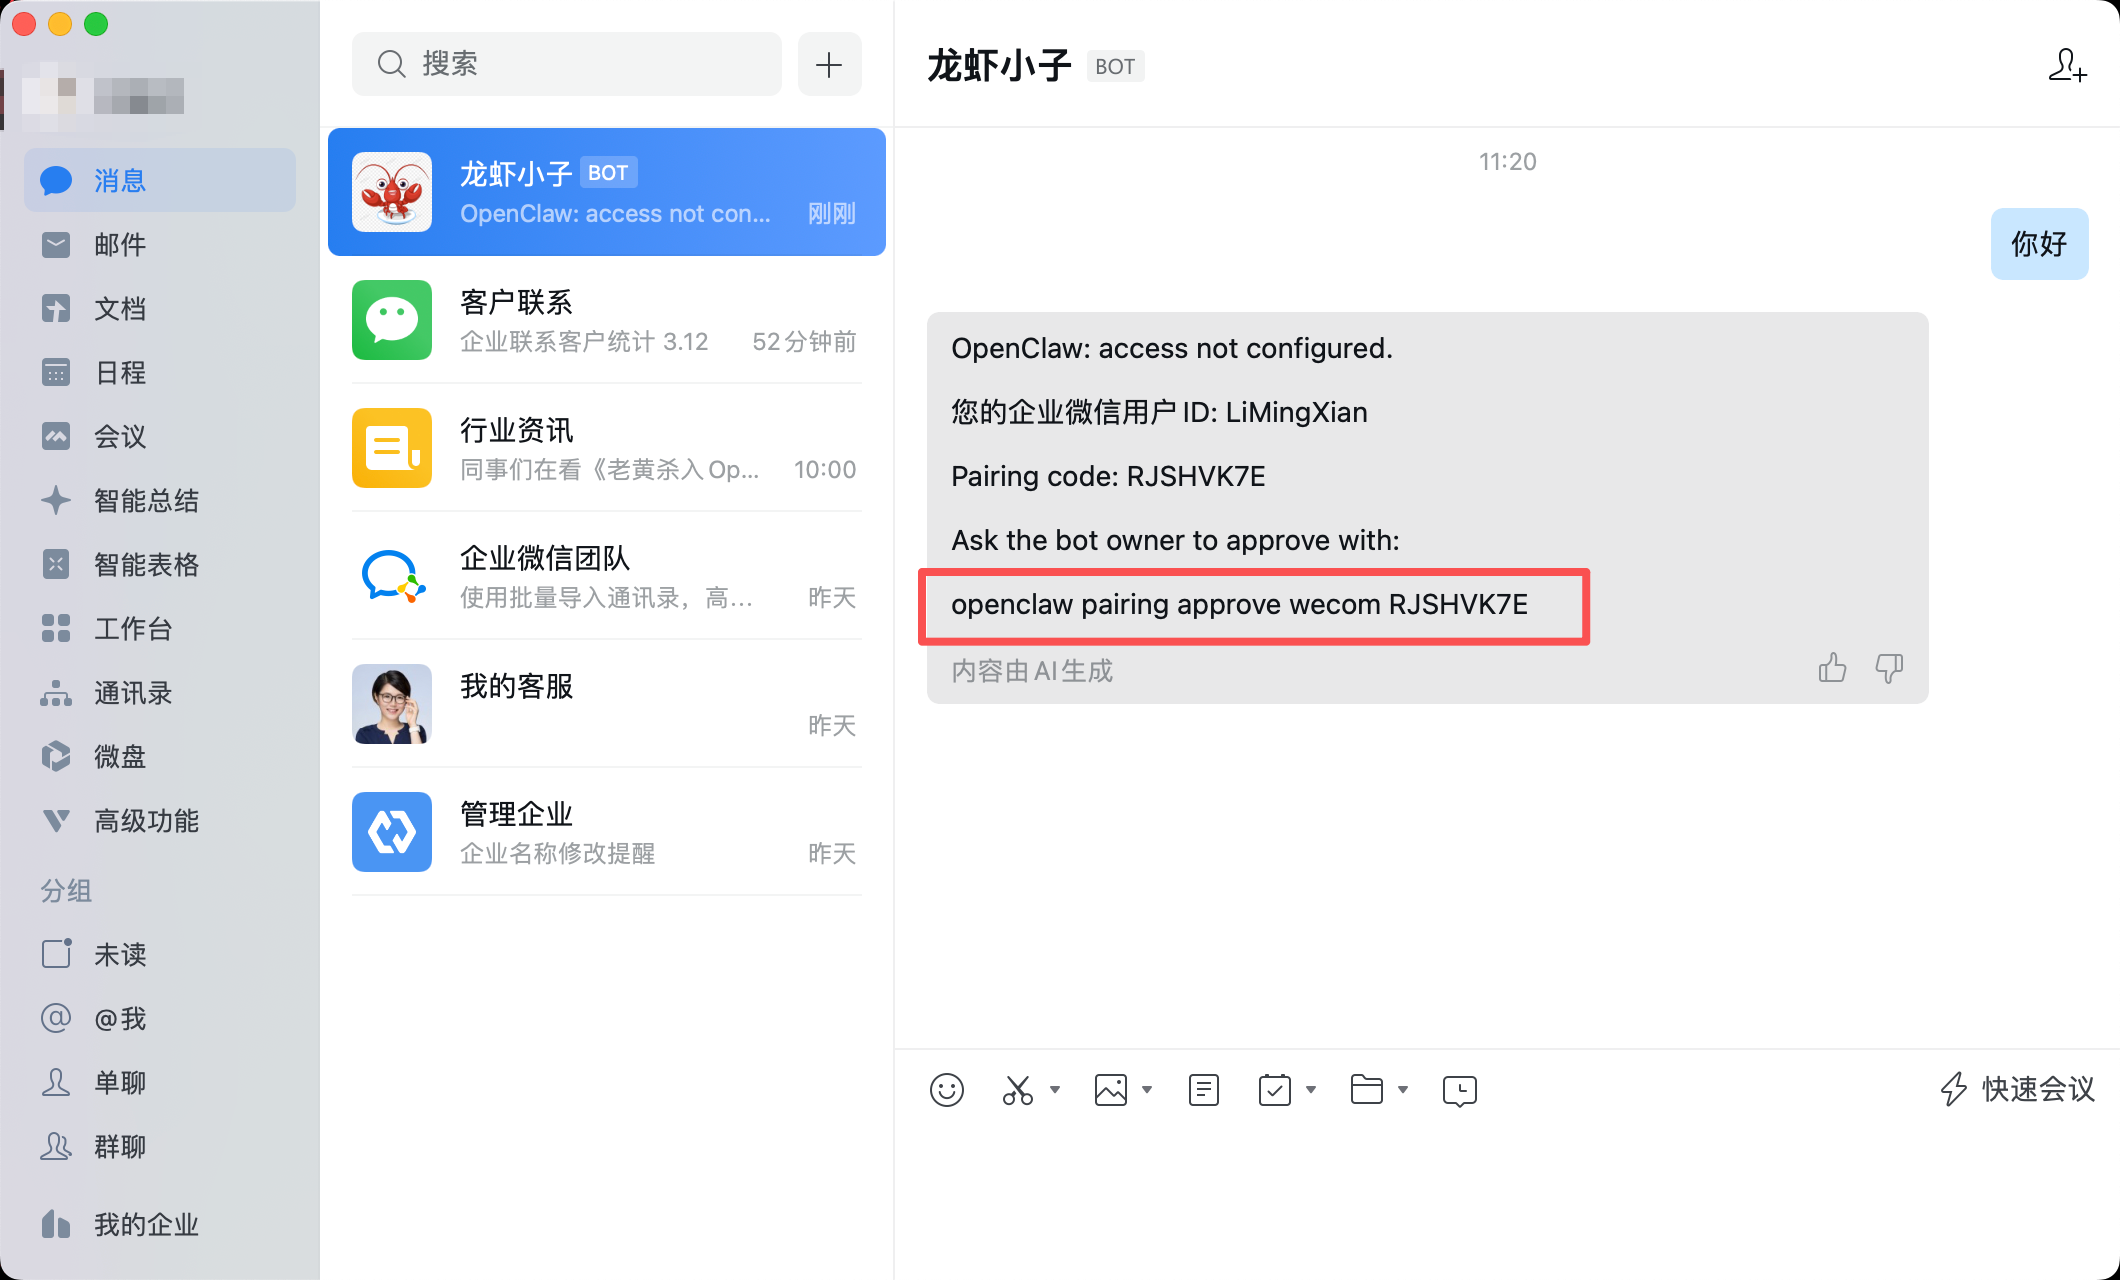Click the scissors screenshot icon
The height and width of the screenshot is (1280, 2120).
pos(1018,1089)
